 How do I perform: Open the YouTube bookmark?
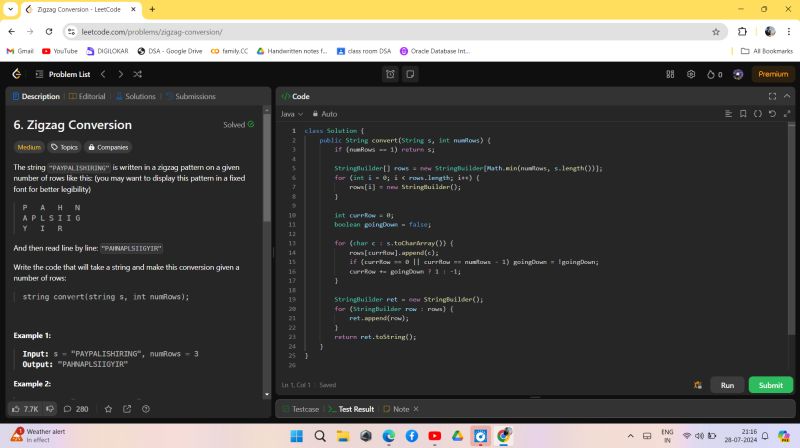coord(60,51)
